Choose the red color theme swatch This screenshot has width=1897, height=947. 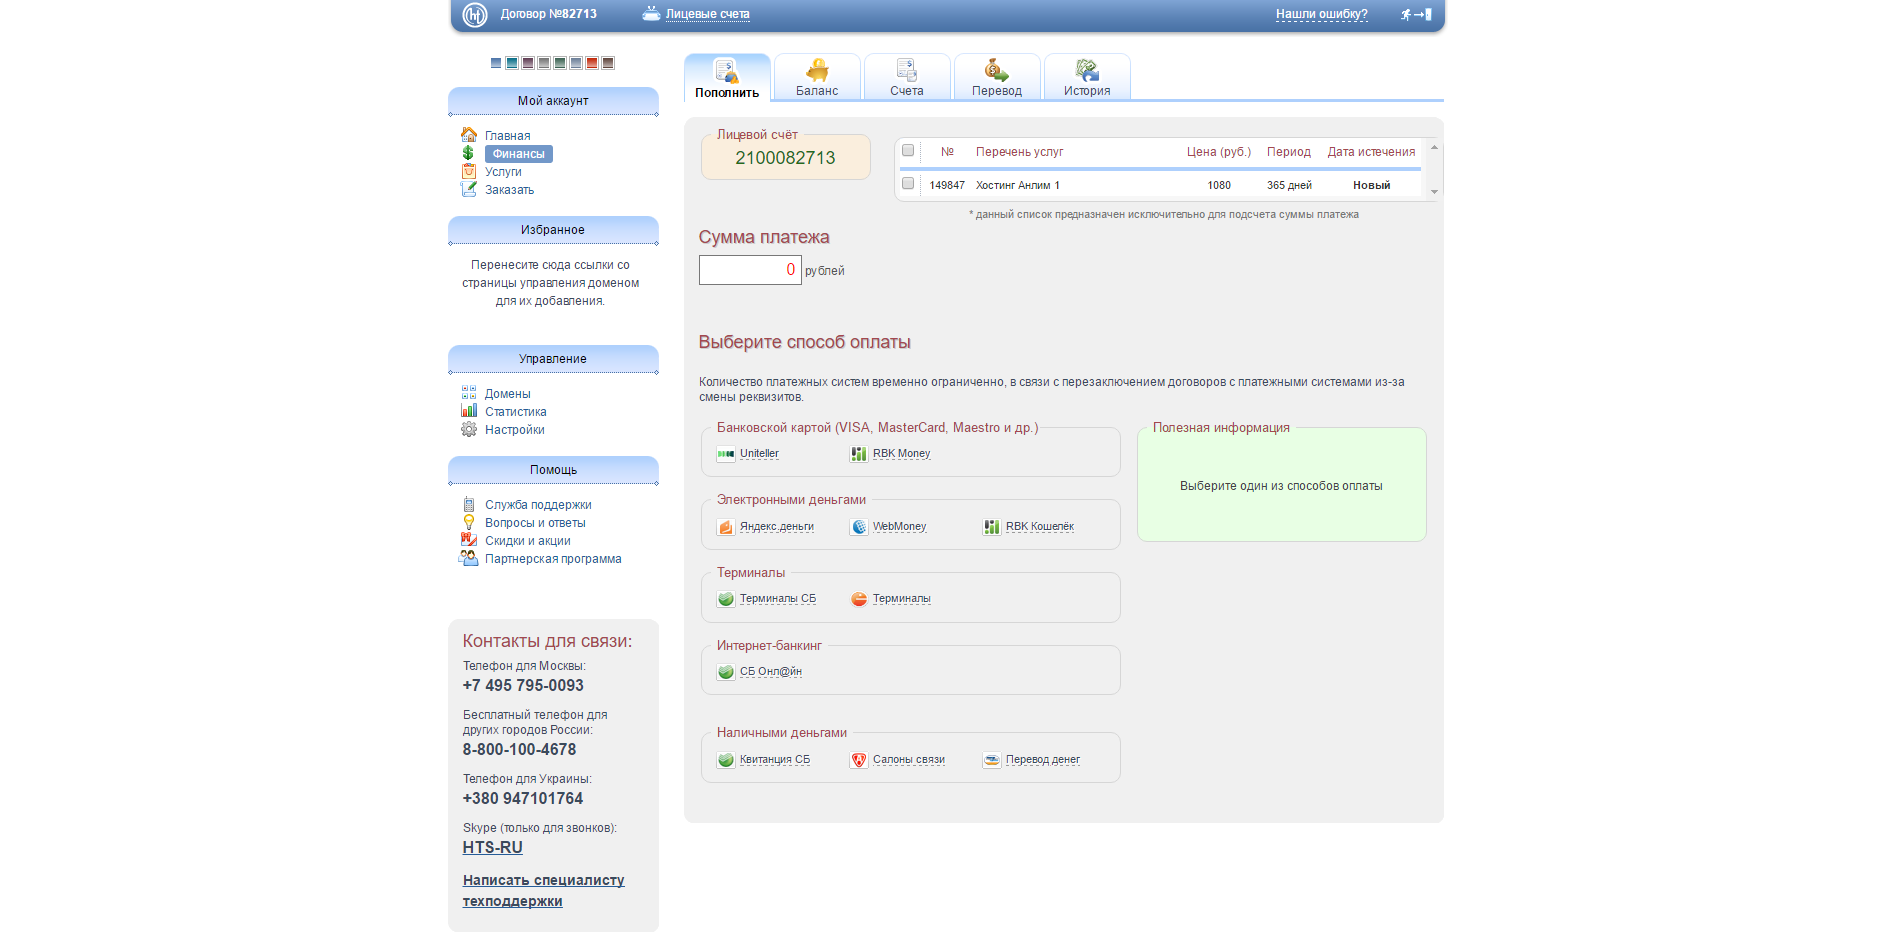tap(592, 63)
